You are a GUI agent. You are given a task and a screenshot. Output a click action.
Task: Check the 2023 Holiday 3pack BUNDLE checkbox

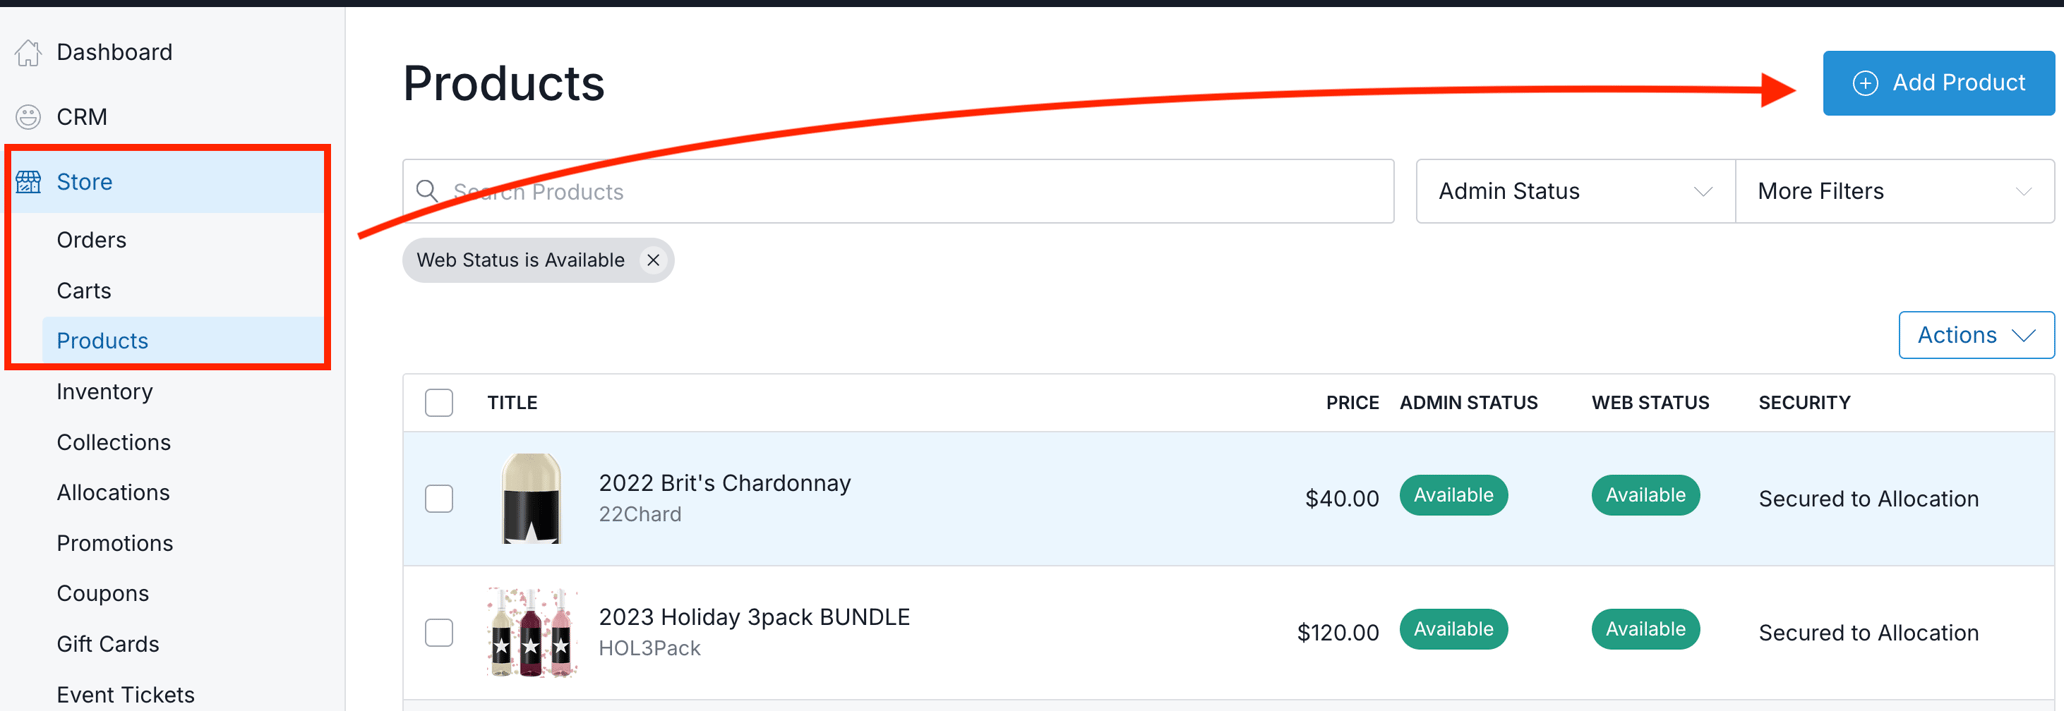click(x=439, y=632)
